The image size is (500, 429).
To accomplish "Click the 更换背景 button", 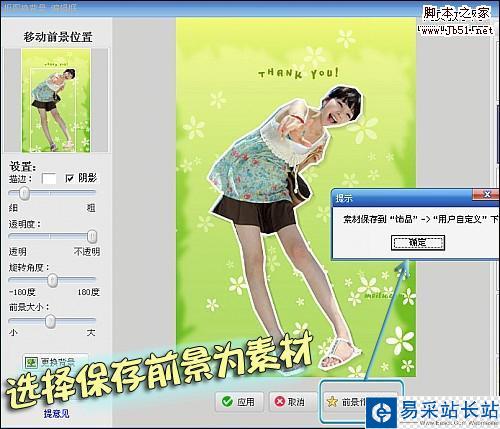I will point(55,362).
